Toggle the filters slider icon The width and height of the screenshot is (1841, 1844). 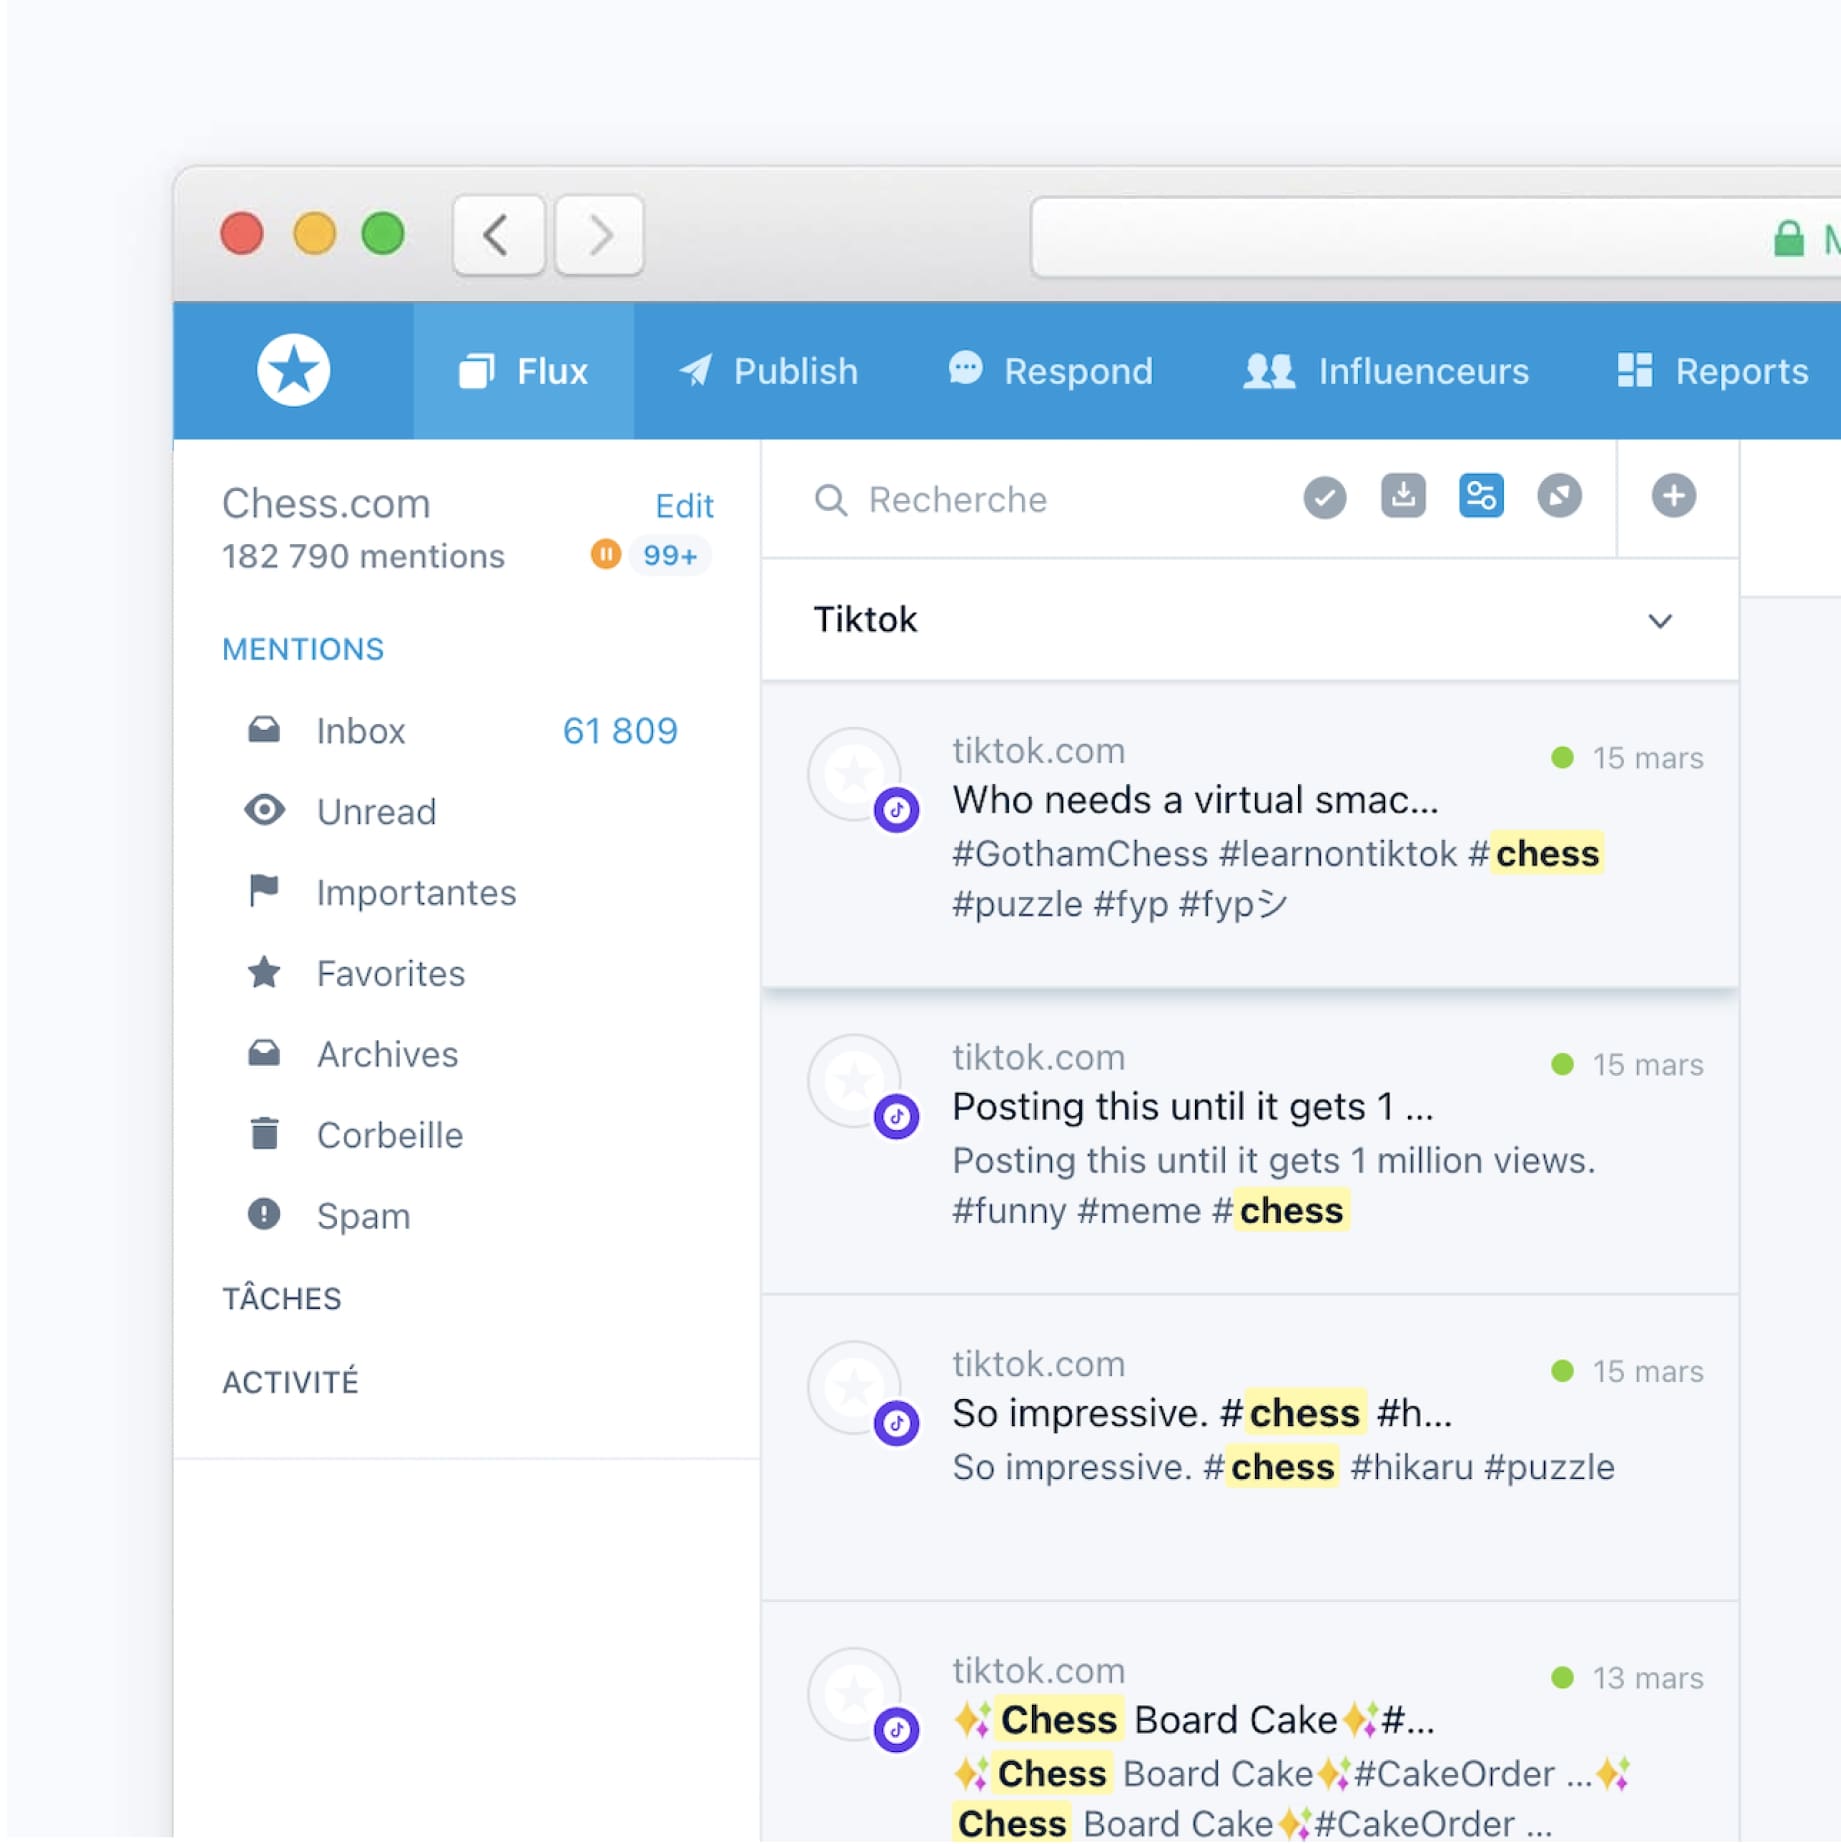[1481, 496]
